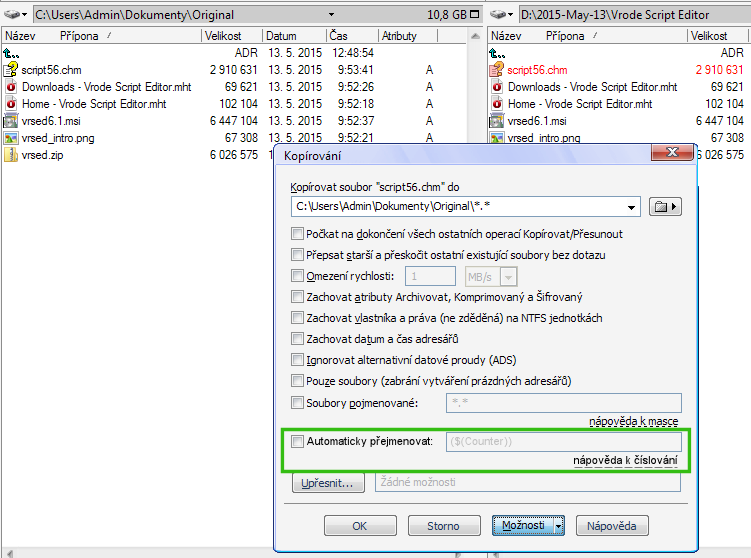Toggle the Omezení rychlosti checkbox

coord(297,276)
